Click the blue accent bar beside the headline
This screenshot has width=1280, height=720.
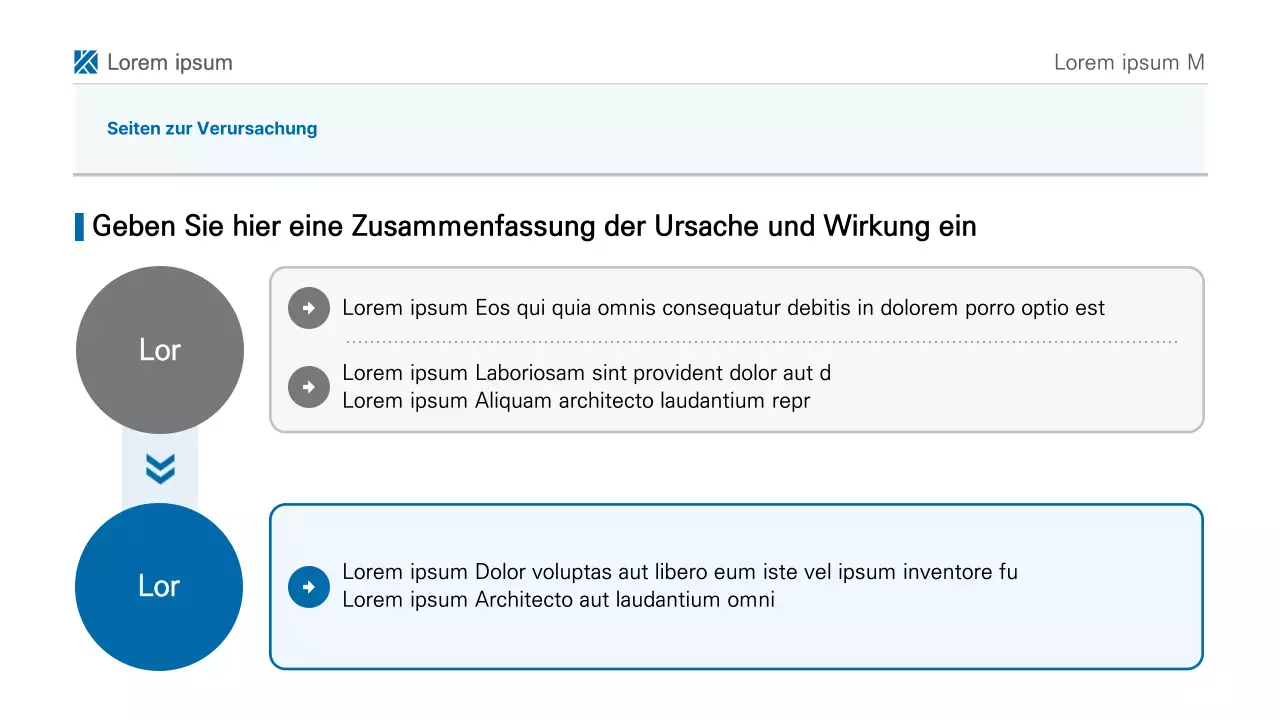click(81, 226)
